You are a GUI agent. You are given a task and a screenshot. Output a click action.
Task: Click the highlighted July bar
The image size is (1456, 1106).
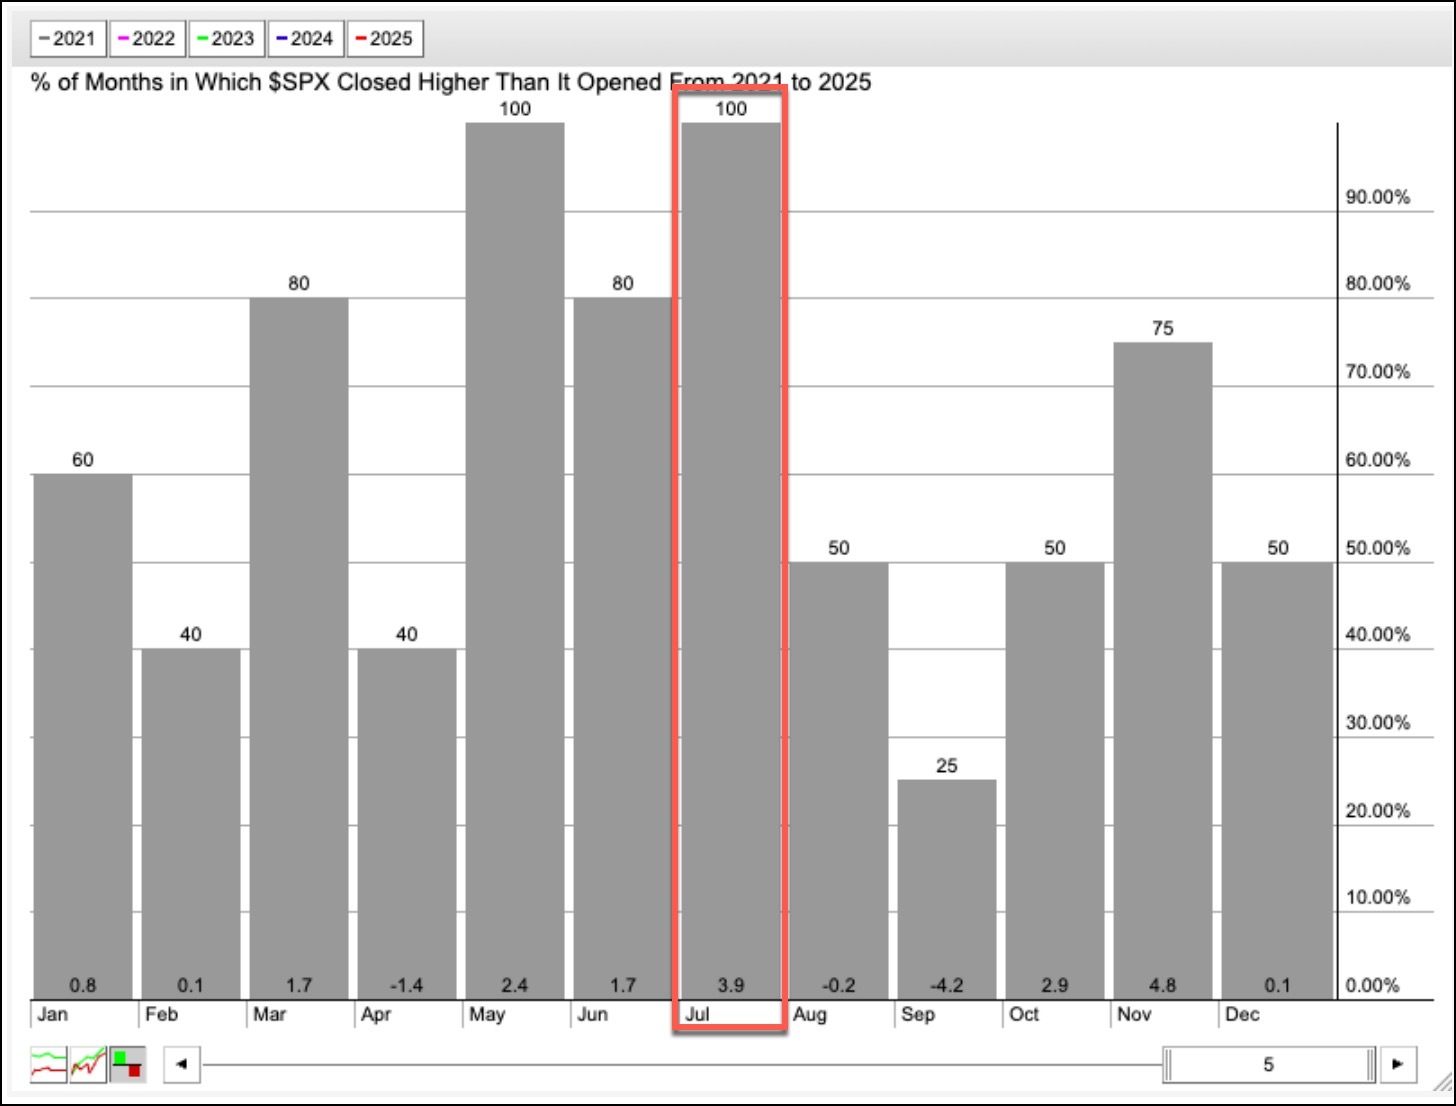tap(730, 560)
